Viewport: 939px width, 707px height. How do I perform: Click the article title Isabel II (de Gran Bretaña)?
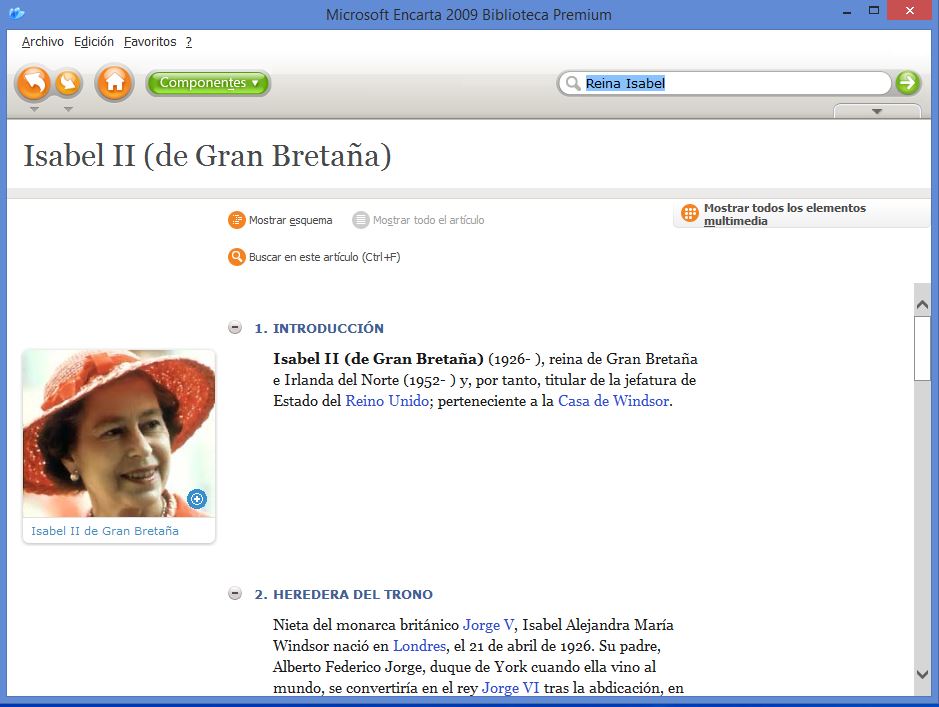[x=207, y=156]
